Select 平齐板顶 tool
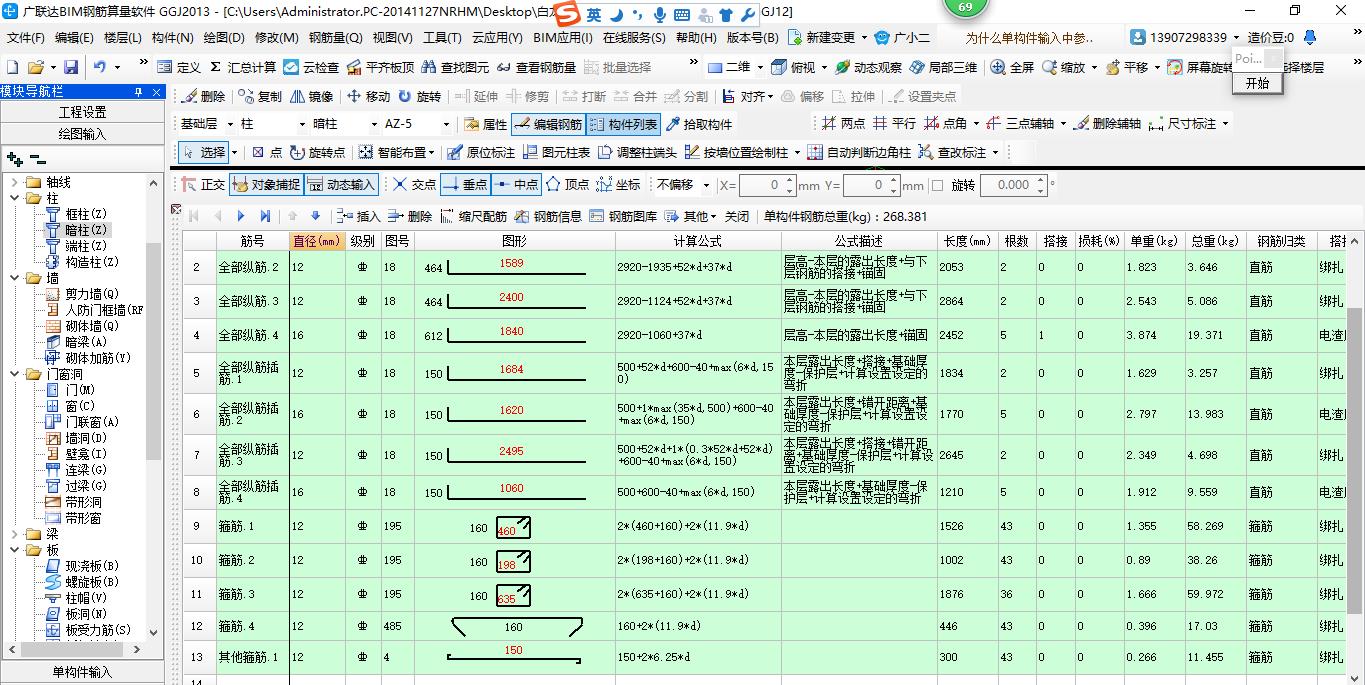This screenshot has height=685, width=1365. (380, 67)
